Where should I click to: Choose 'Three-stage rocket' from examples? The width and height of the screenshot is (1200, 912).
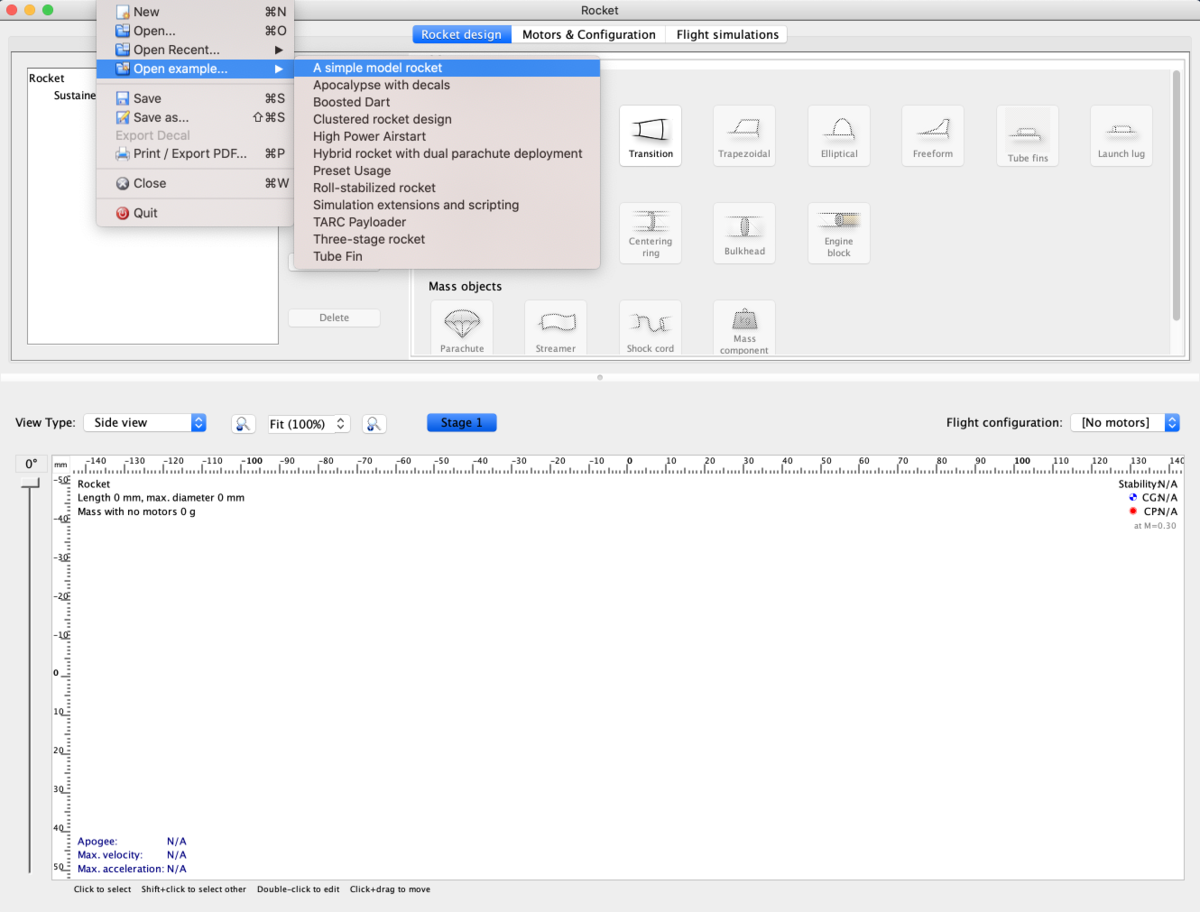(369, 239)
